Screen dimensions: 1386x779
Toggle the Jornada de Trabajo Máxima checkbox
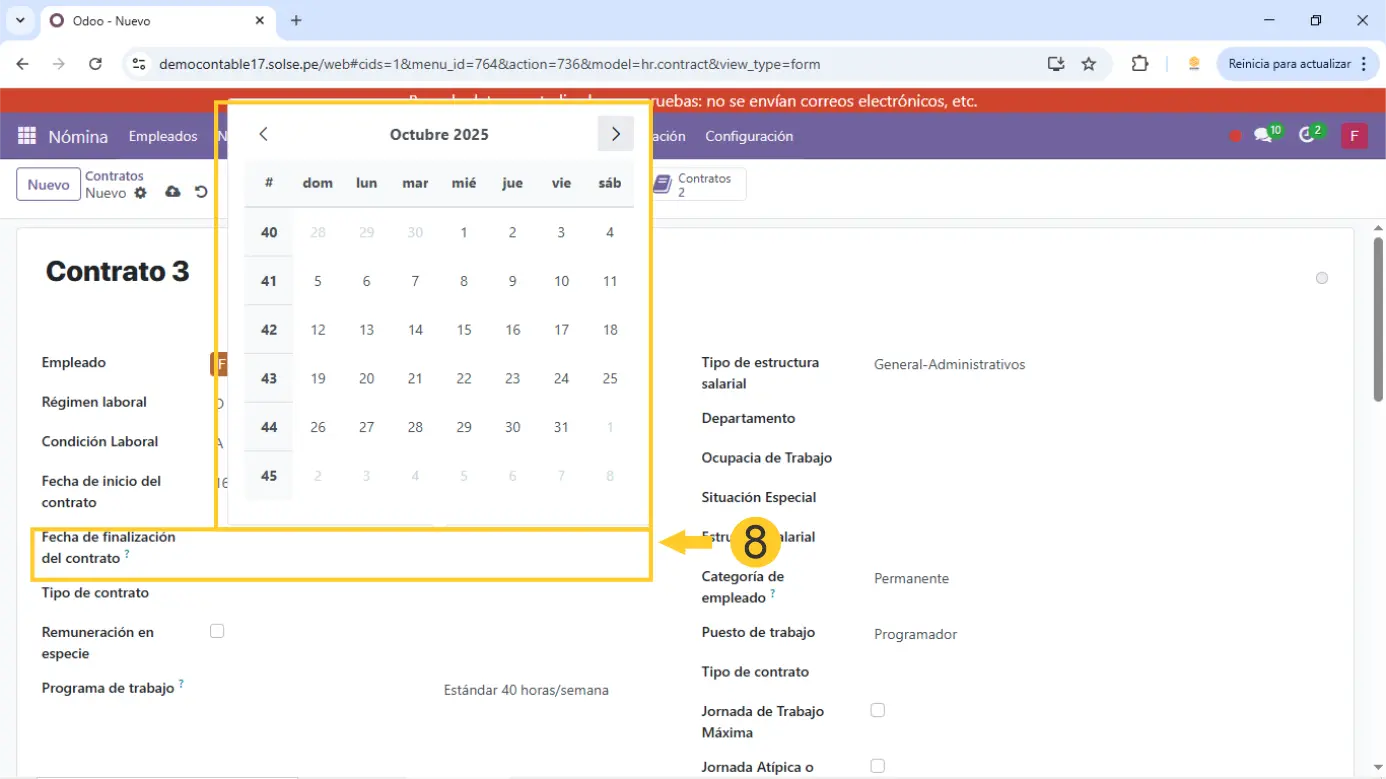click(x=877, y=710)
